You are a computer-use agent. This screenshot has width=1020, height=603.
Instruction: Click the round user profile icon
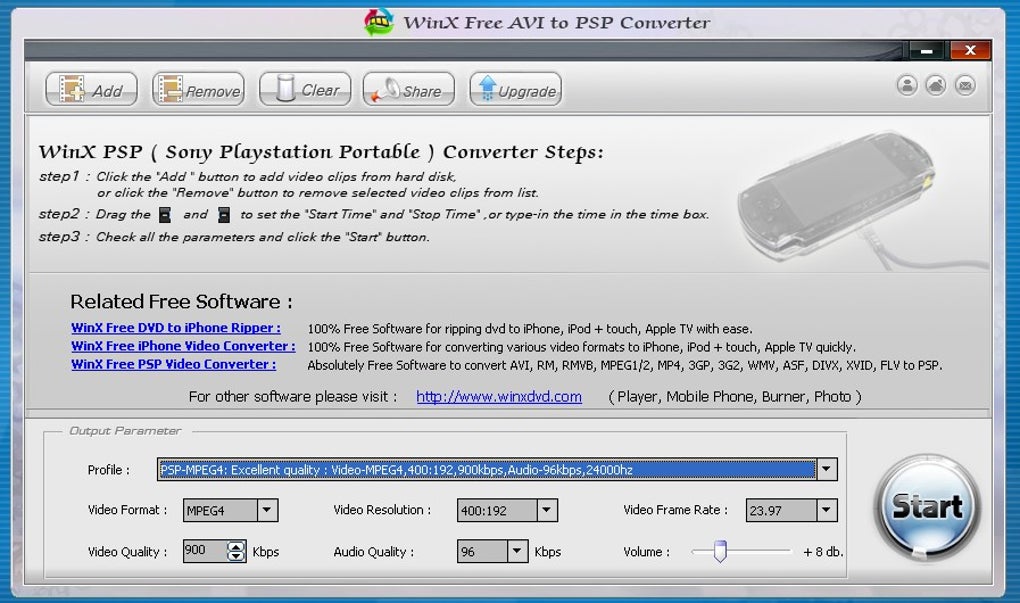[x=907, y=85]
